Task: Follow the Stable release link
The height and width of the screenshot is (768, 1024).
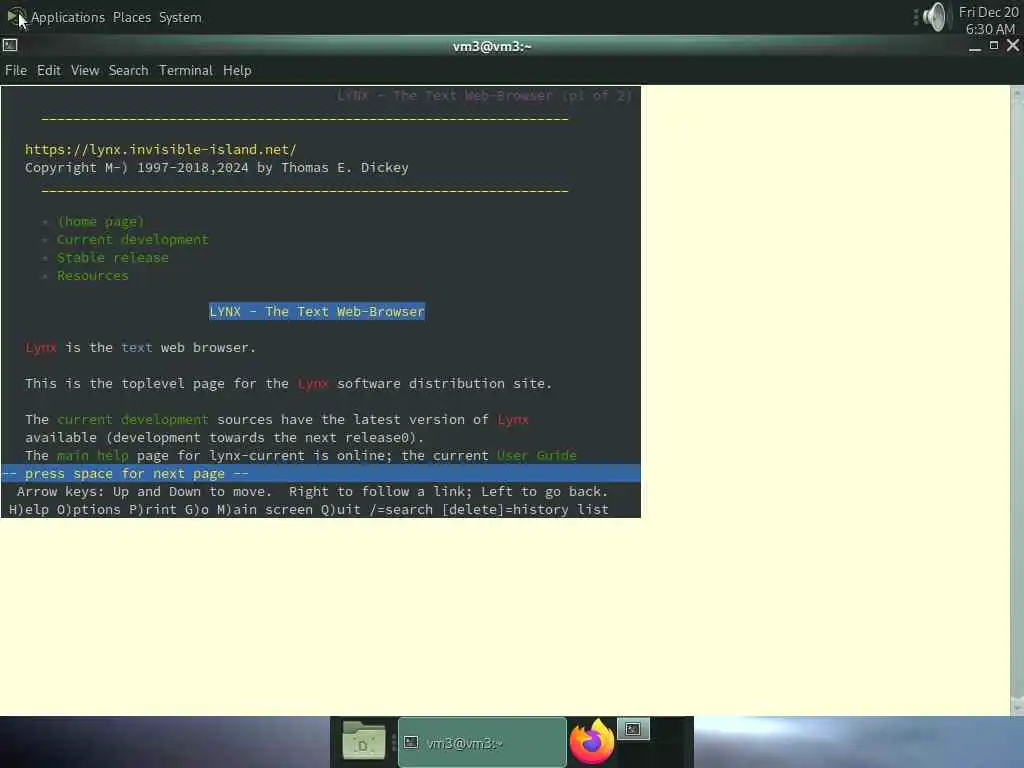Action: (x=112, y=257)
